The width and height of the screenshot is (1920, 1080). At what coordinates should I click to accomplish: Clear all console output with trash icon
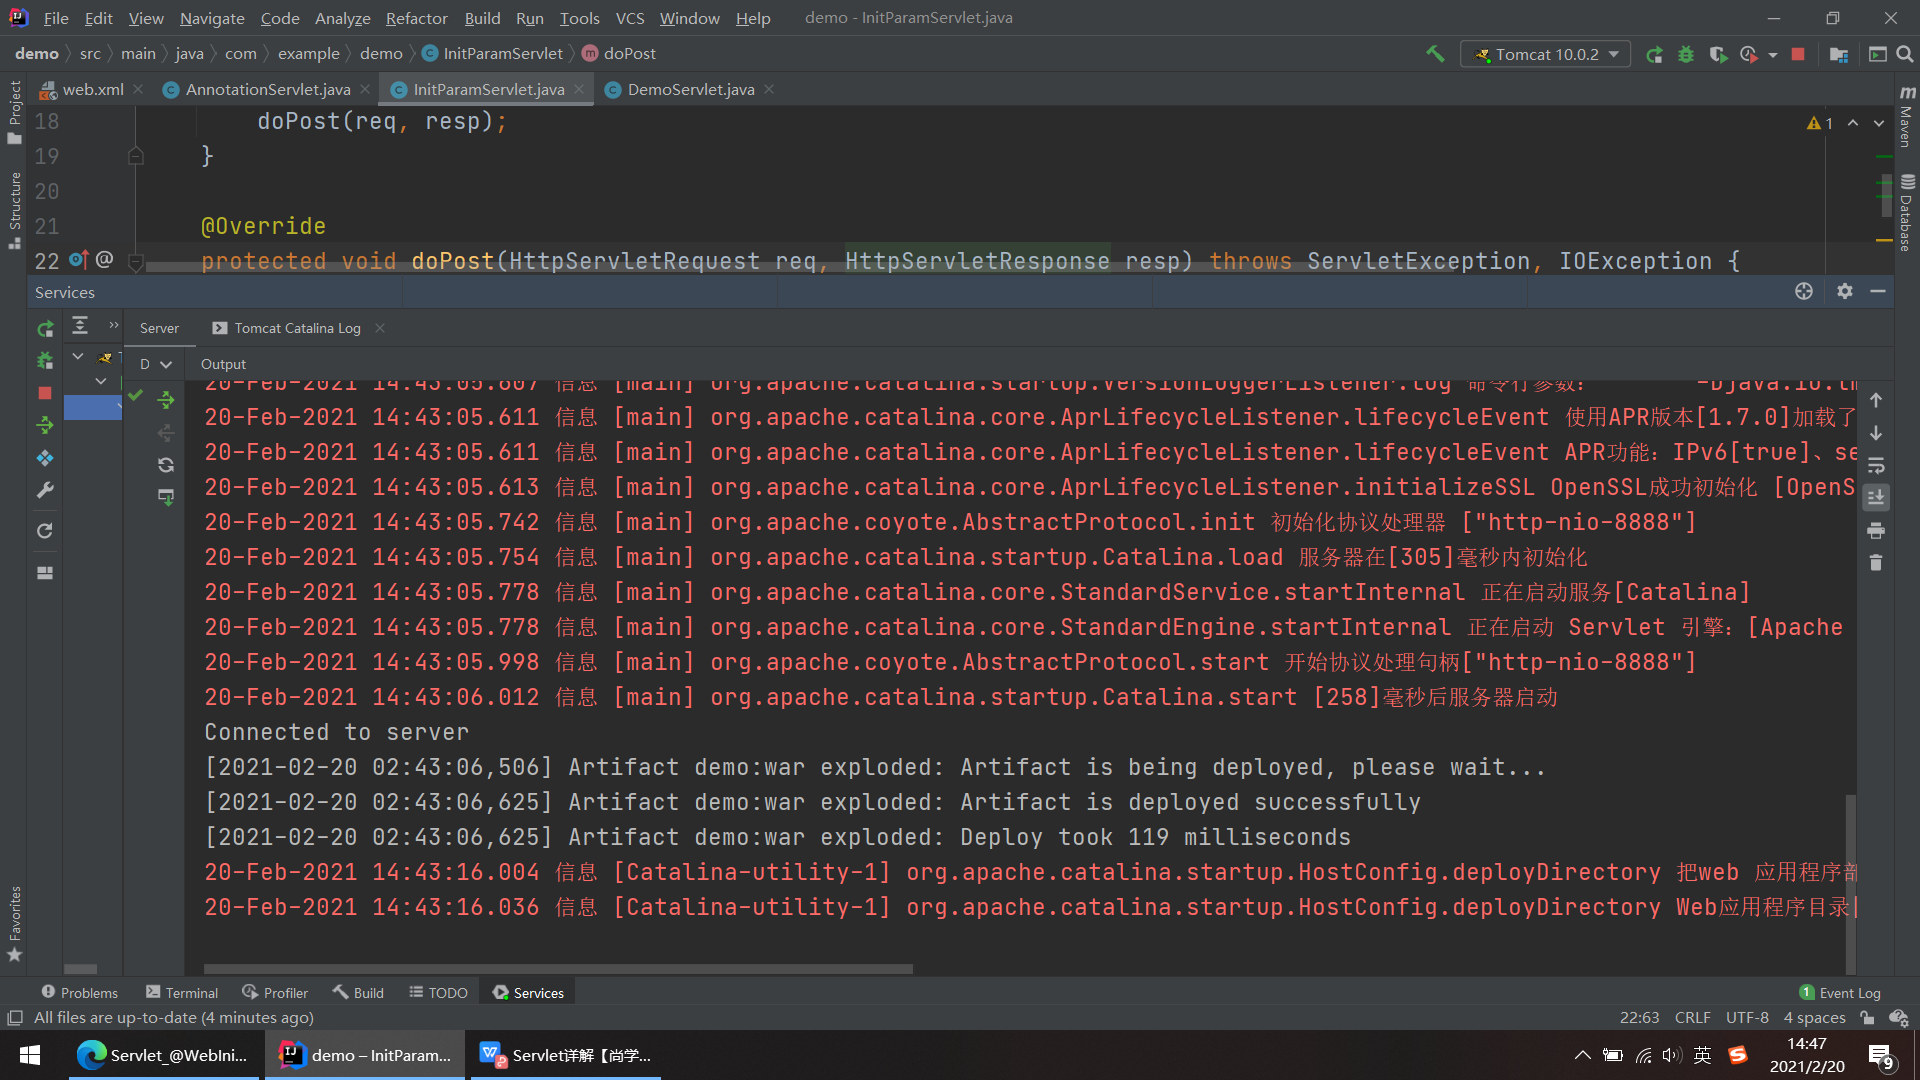coord(1876,563)
